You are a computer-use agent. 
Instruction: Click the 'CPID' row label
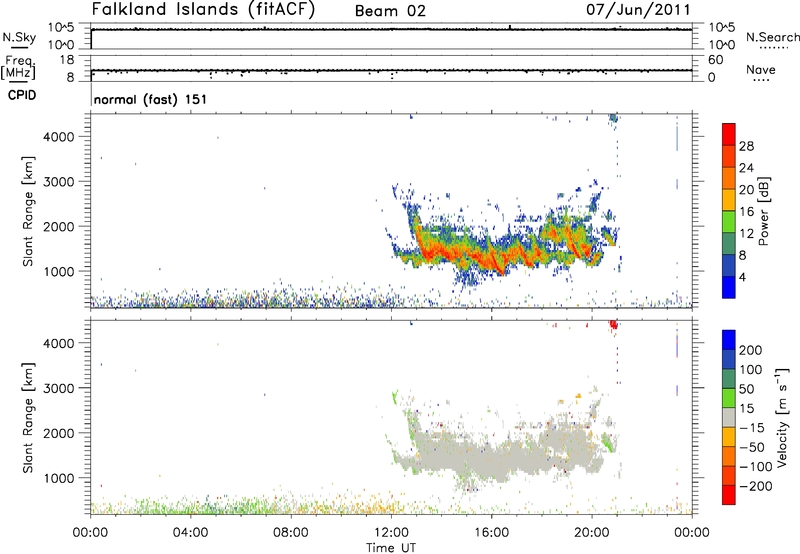pyautogui.click(x=22, y=95)
